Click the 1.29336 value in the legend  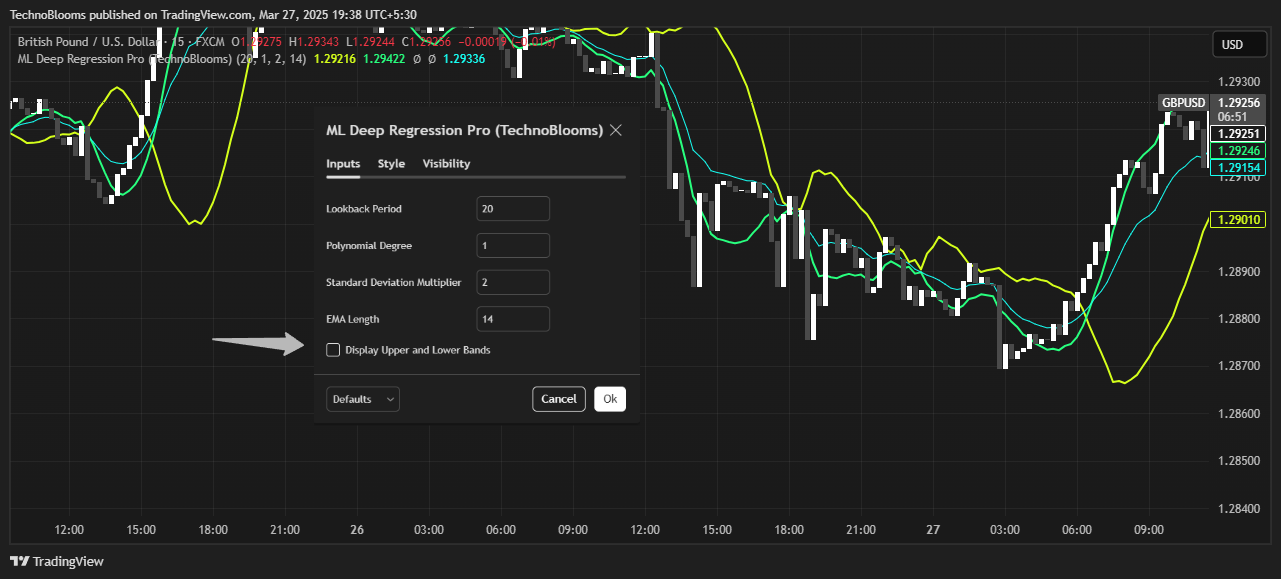[x=464, y=59]
